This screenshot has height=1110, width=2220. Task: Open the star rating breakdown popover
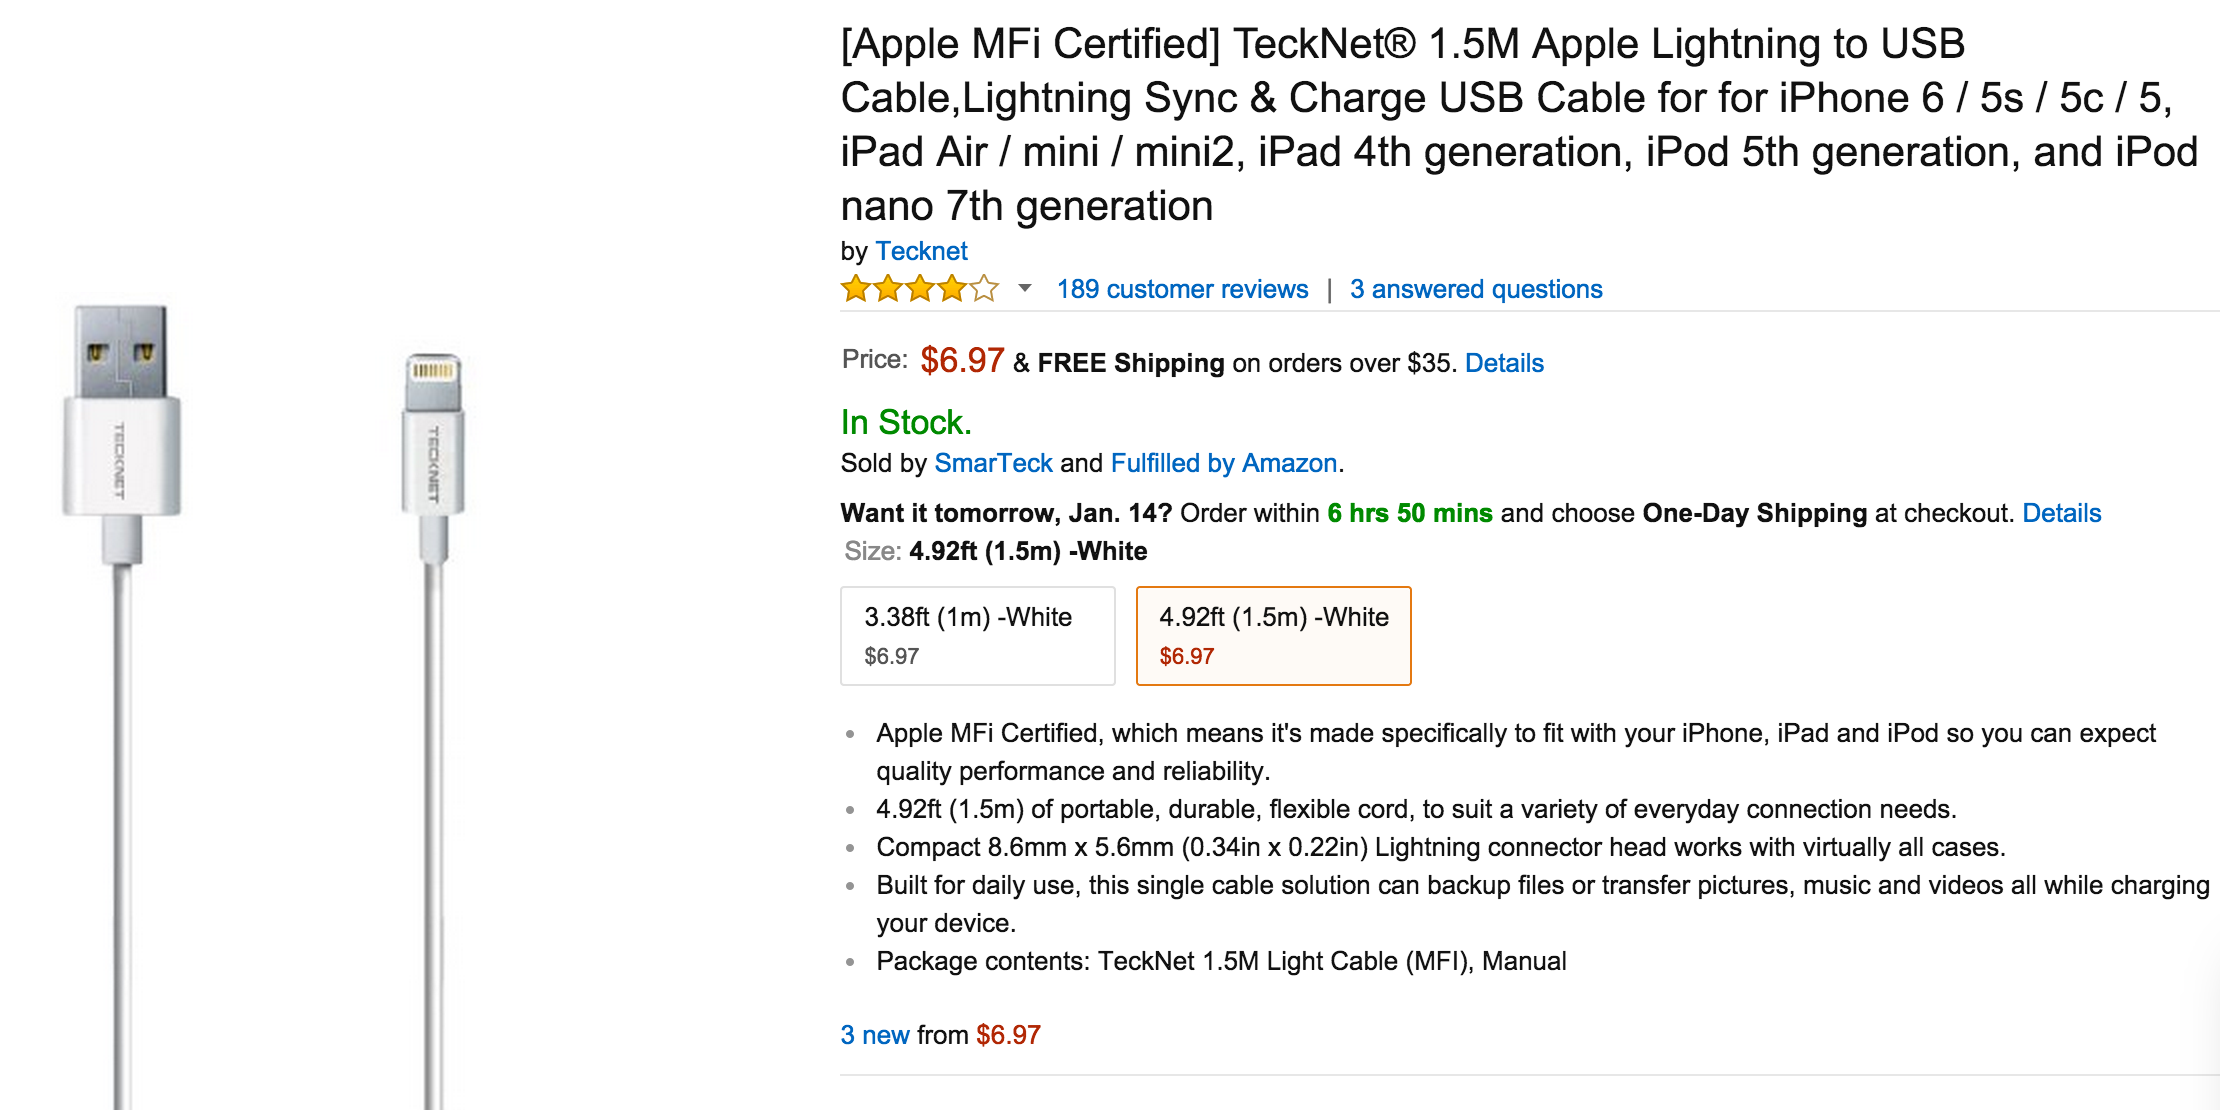tap(1023, 289)
